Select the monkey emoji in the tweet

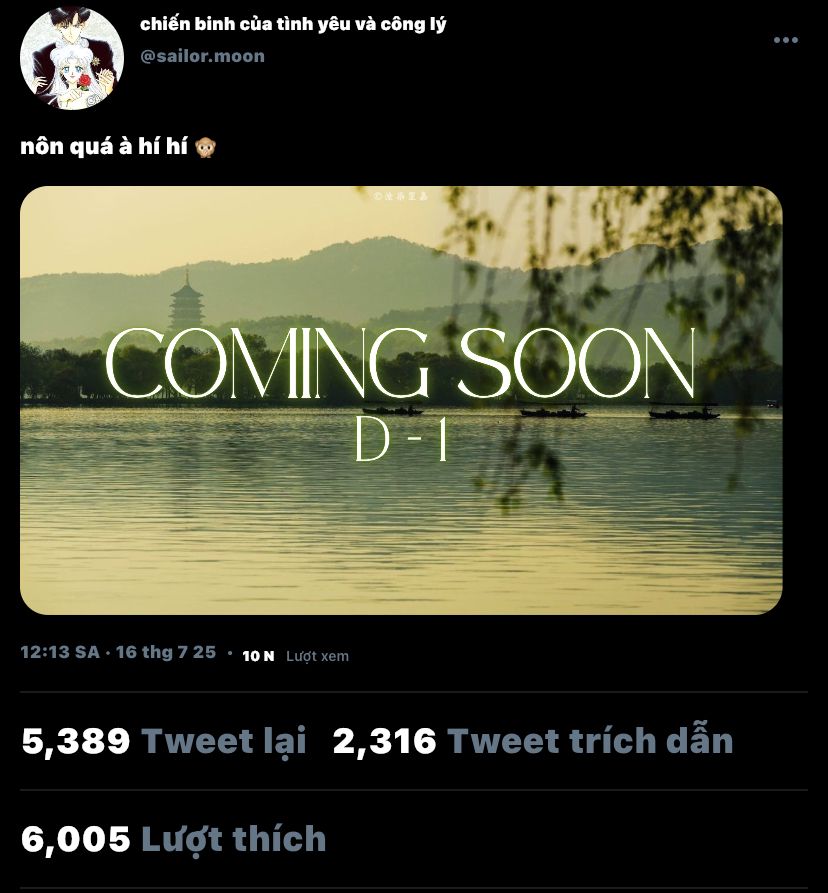[205, 148]
